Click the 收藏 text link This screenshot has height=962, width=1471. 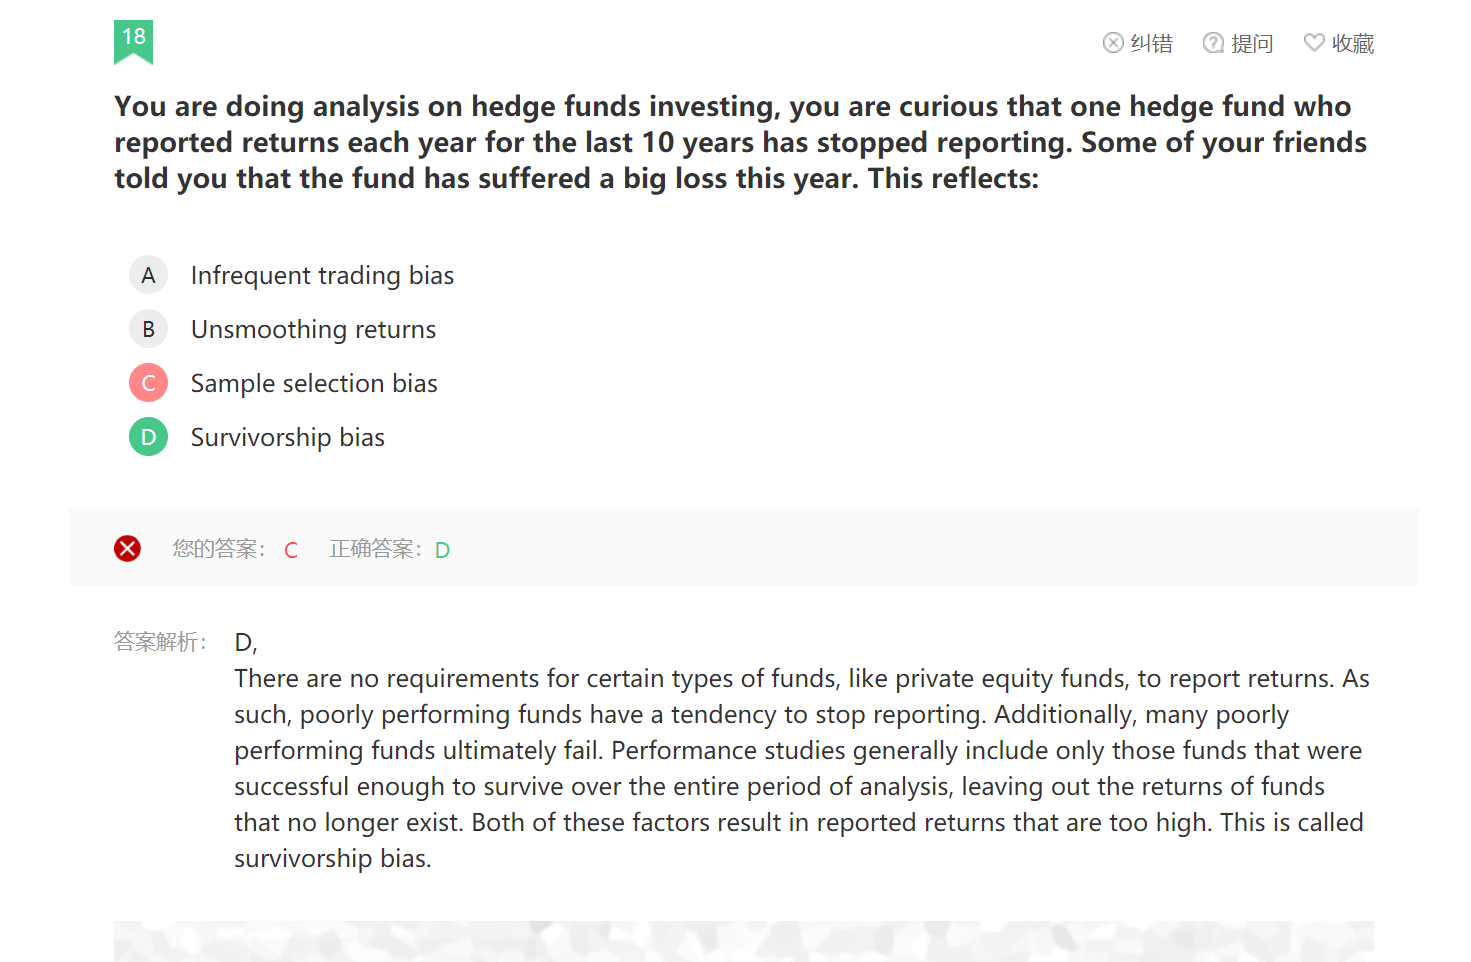point(1353,43)
